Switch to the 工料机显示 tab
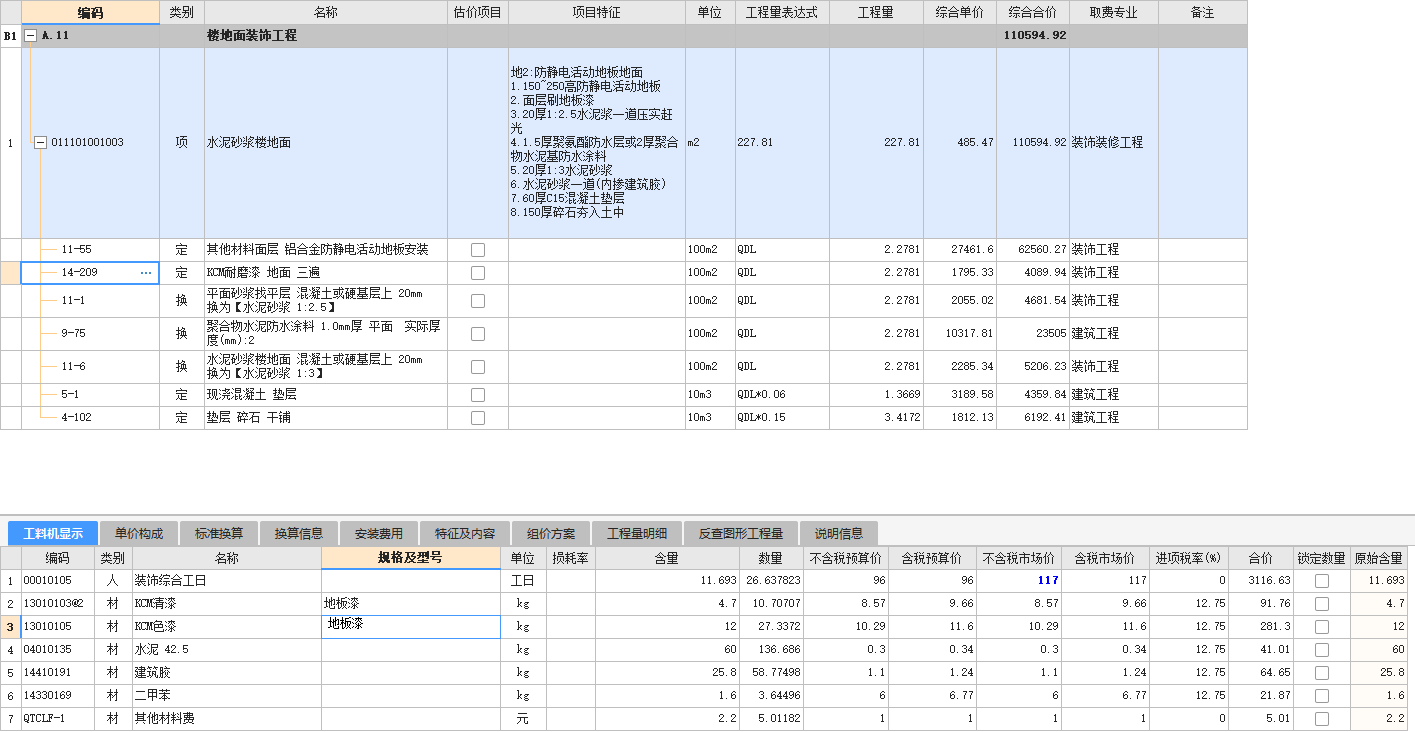The image size is (1415, 732). click(x=53, y=533)
